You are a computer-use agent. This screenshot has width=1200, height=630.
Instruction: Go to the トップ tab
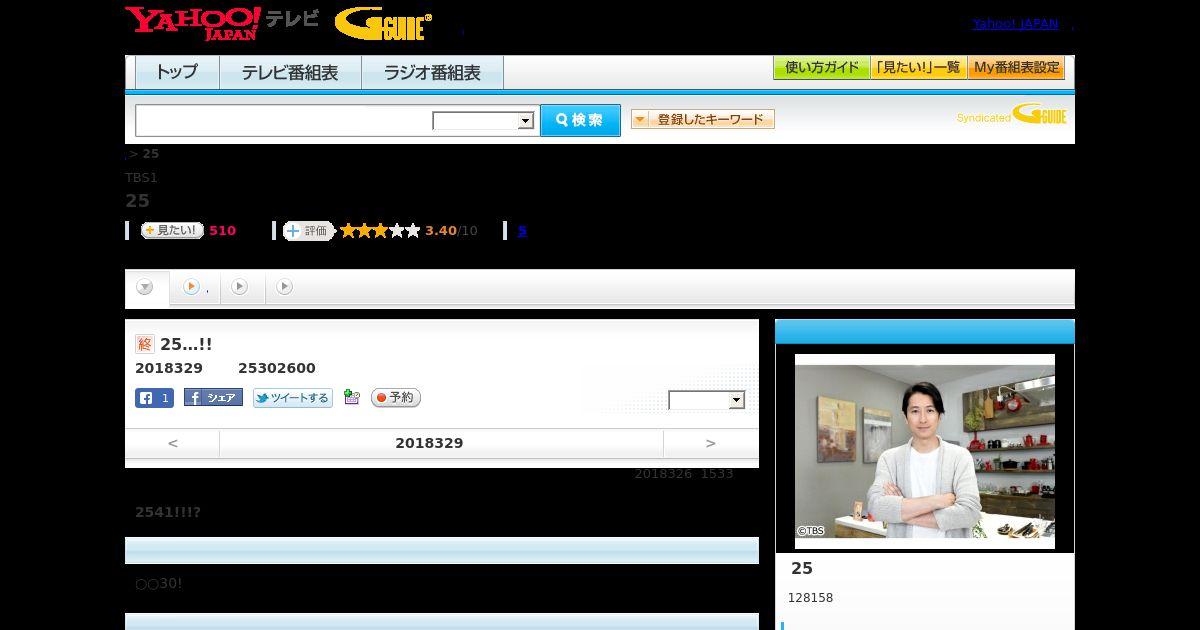point(177,72)
